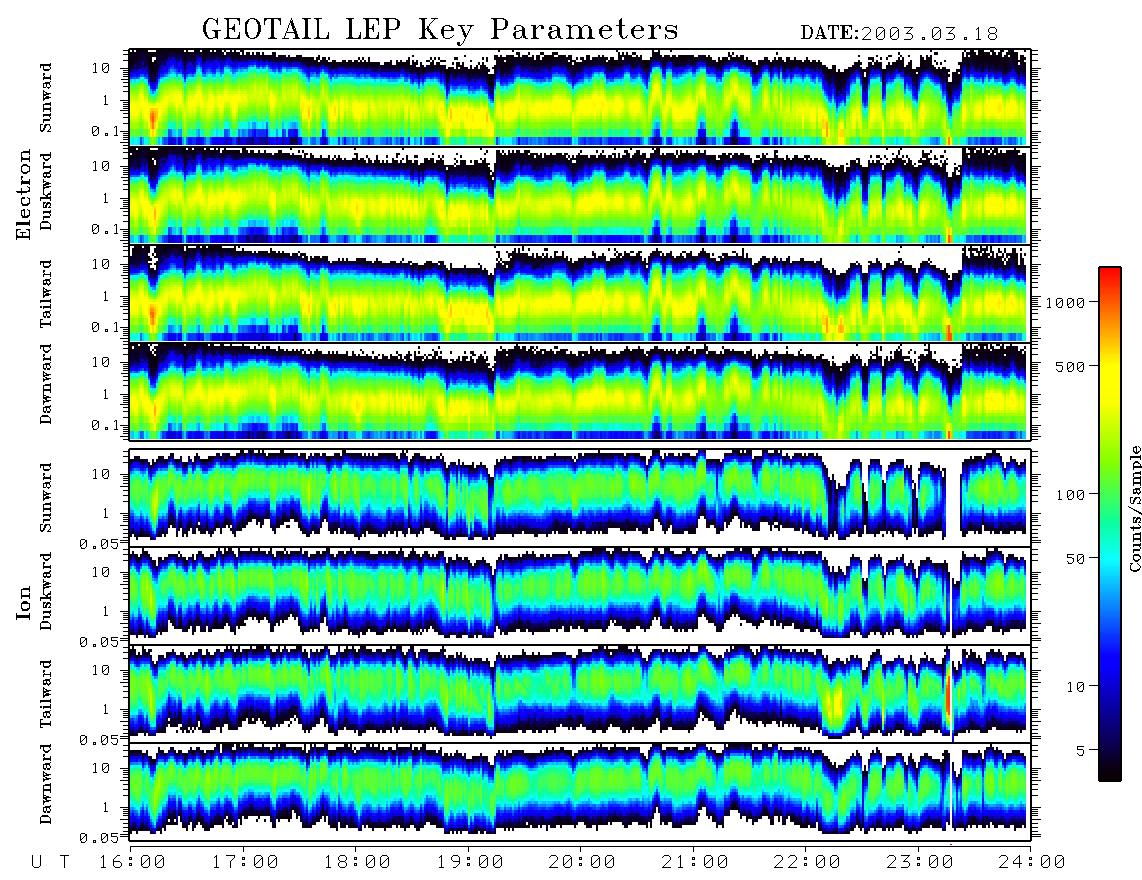Click the 'Ion' group axis label
Viewport: 1142px width, 880px height.
click(x=24, y=603)
